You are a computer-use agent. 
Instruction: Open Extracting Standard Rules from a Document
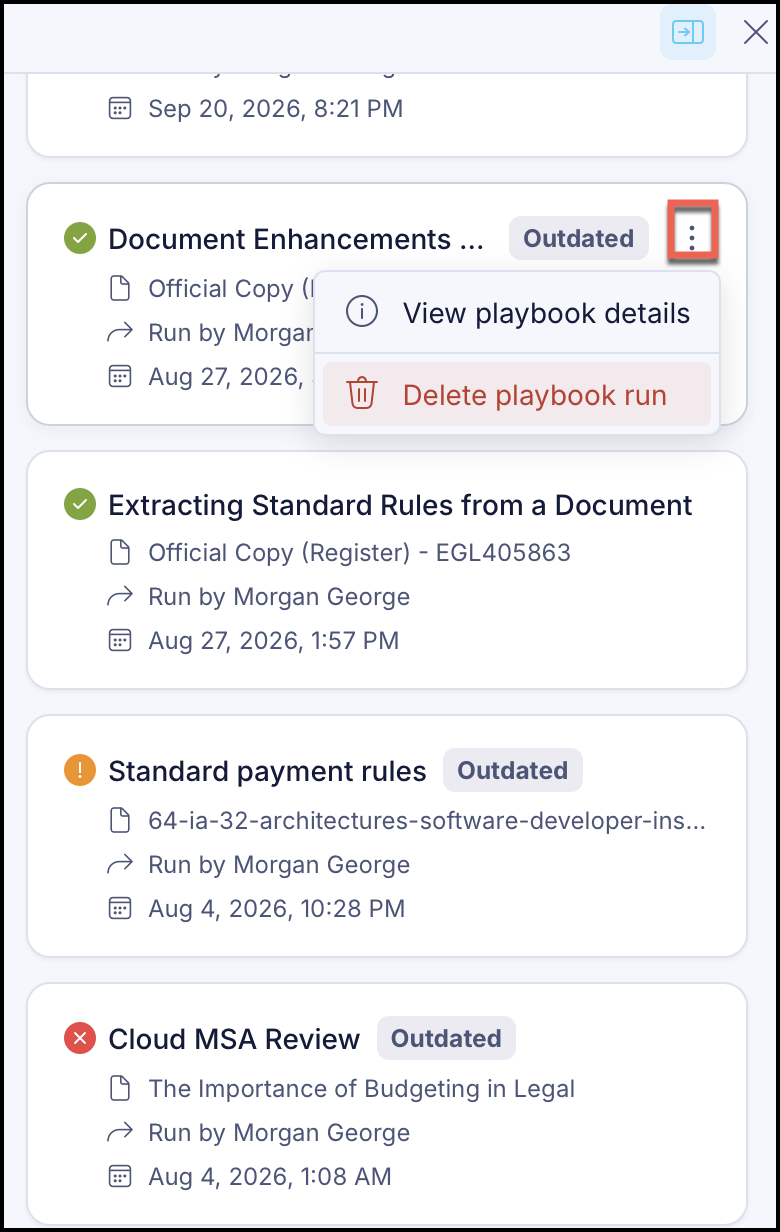pos(400,505)
